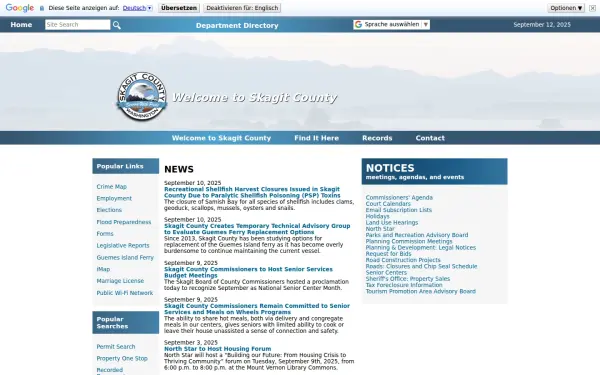This screenshot has height=375, width=600.
Task: Open the Department Directory
Action: point(237,26)
